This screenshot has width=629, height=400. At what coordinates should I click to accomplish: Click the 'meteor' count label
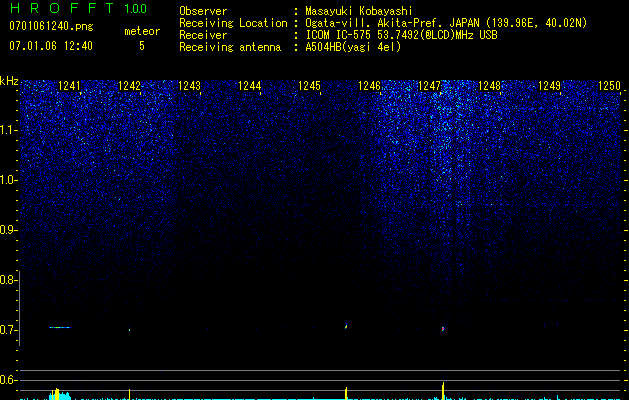(x=142, y=31)
